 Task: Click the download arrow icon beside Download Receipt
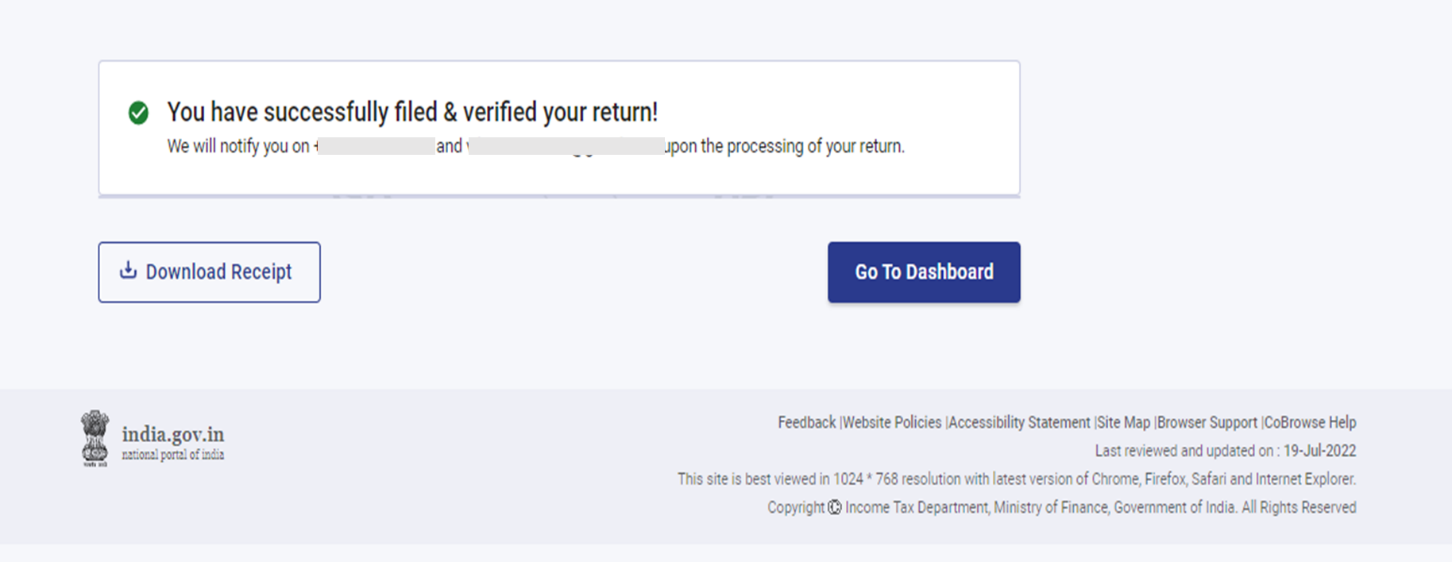coord(128,270)
